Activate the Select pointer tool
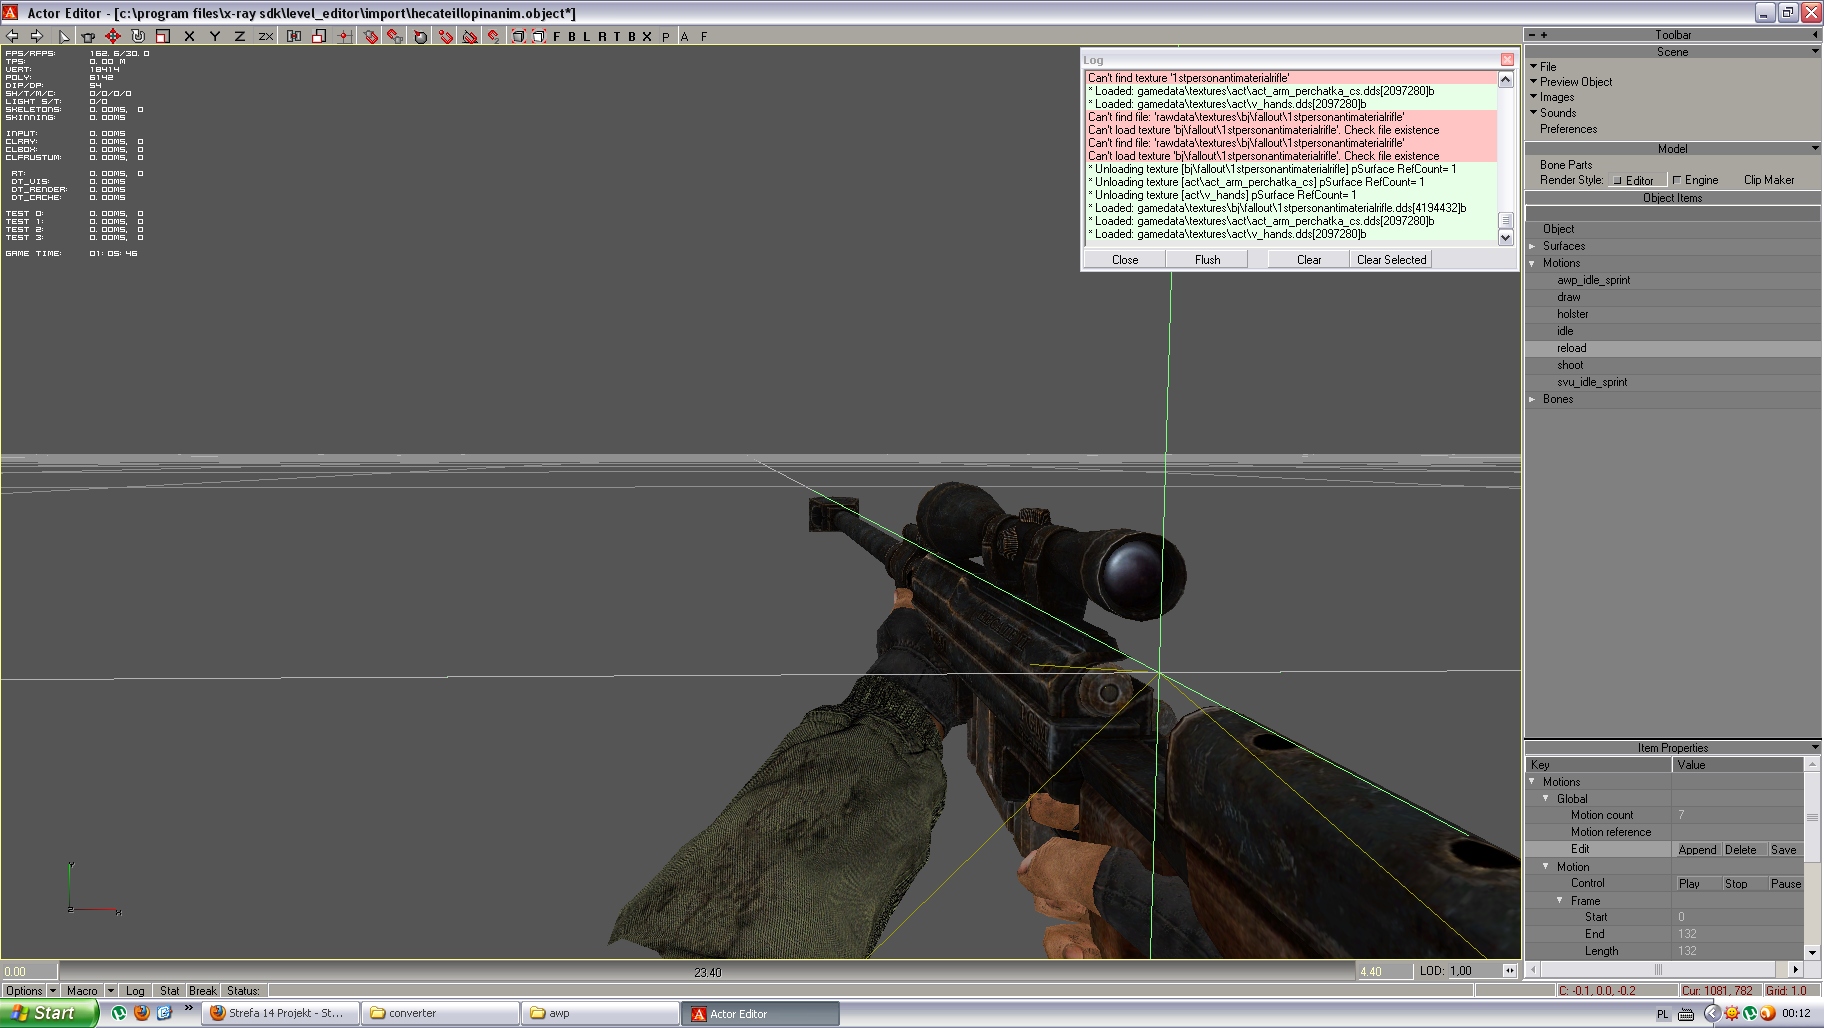The width and height of the screenshot is (1824, 1028). click(64, 36)
